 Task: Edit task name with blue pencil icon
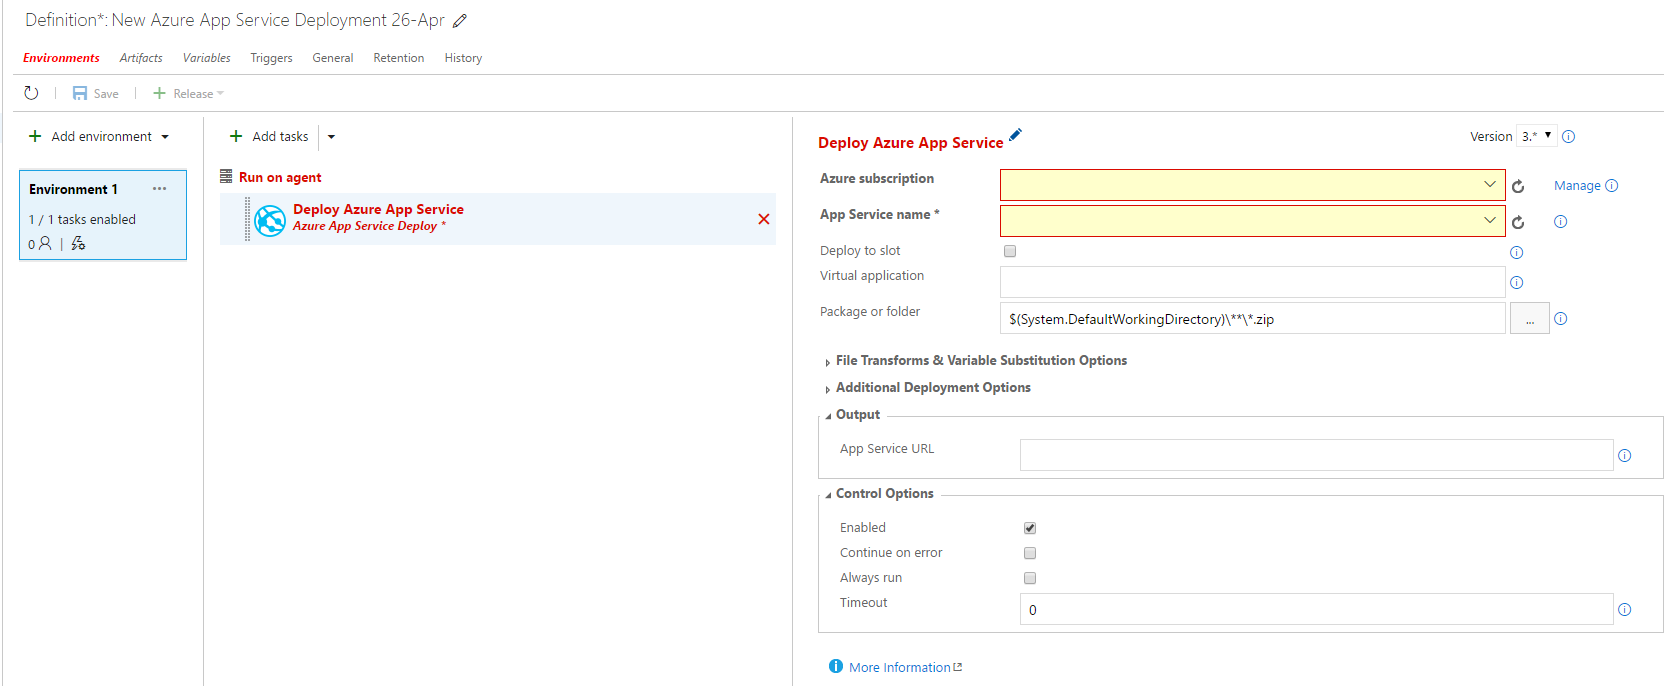[x=1016, y=135]
